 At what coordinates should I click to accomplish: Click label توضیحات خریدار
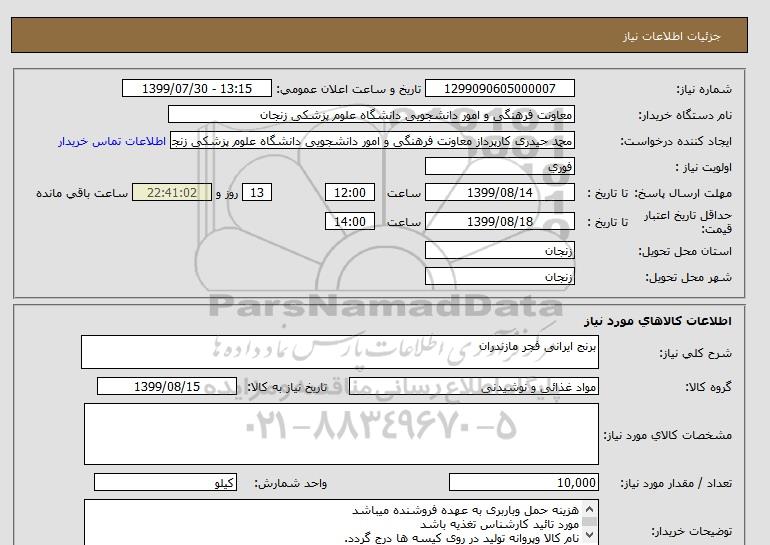pos(691,531)
